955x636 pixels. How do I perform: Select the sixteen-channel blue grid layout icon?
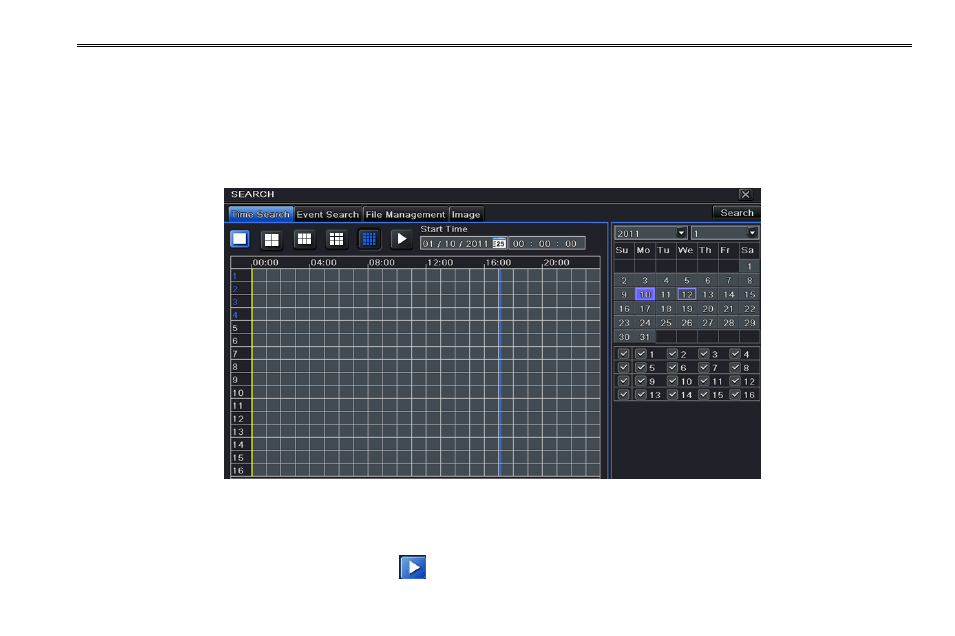(x=369, y=239)
